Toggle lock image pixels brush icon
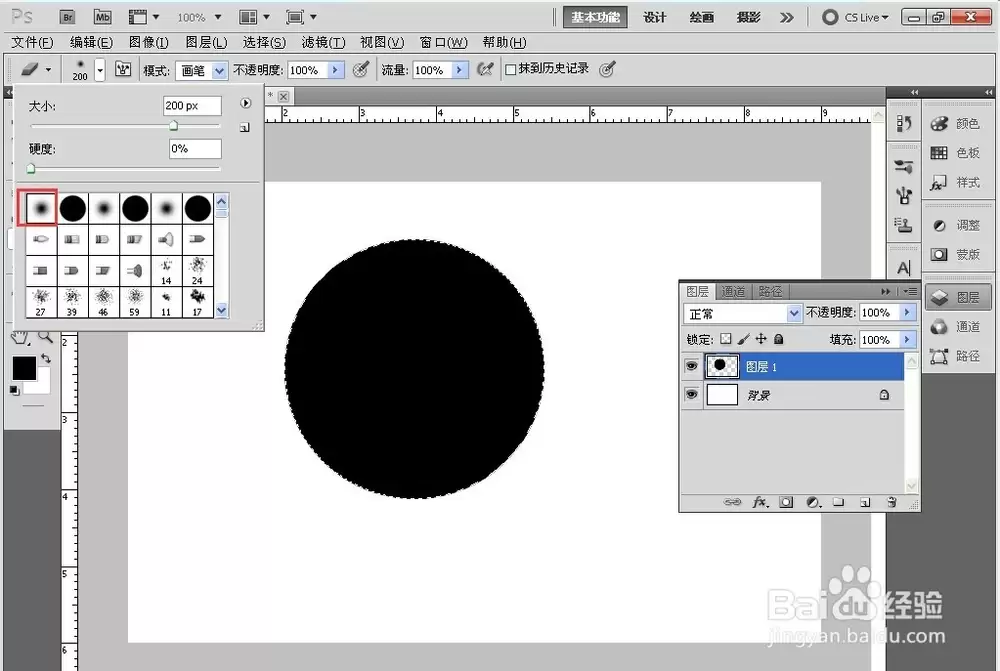1000x671 pixels. pos(744,339)
